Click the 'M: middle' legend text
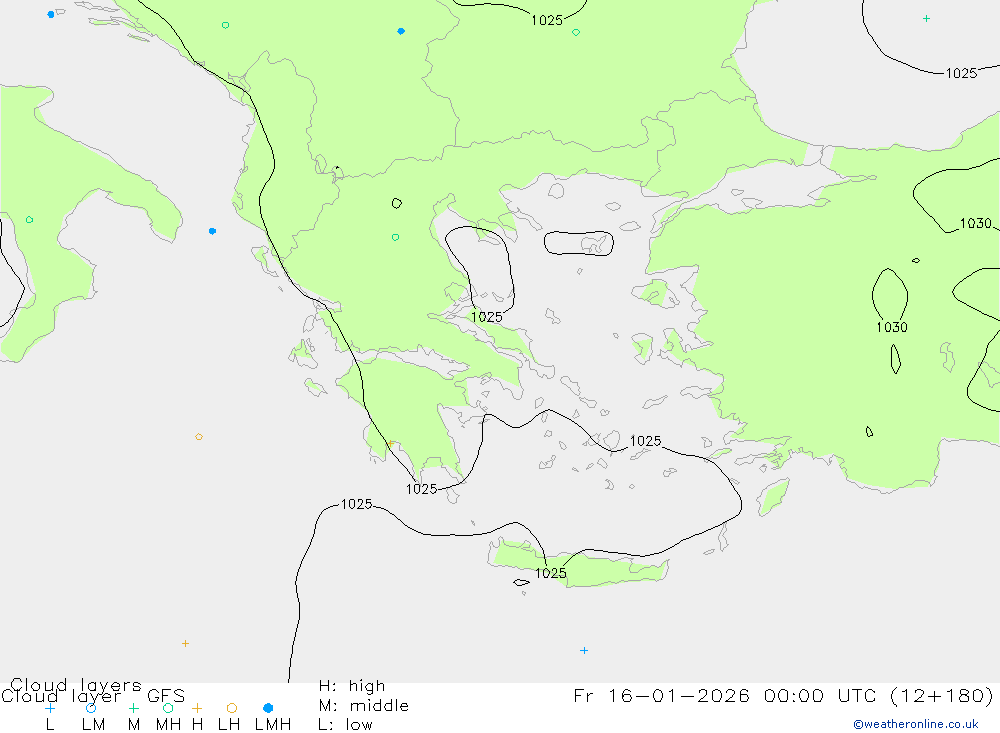This screenshot has width=1000, height=733. [363, 706]
